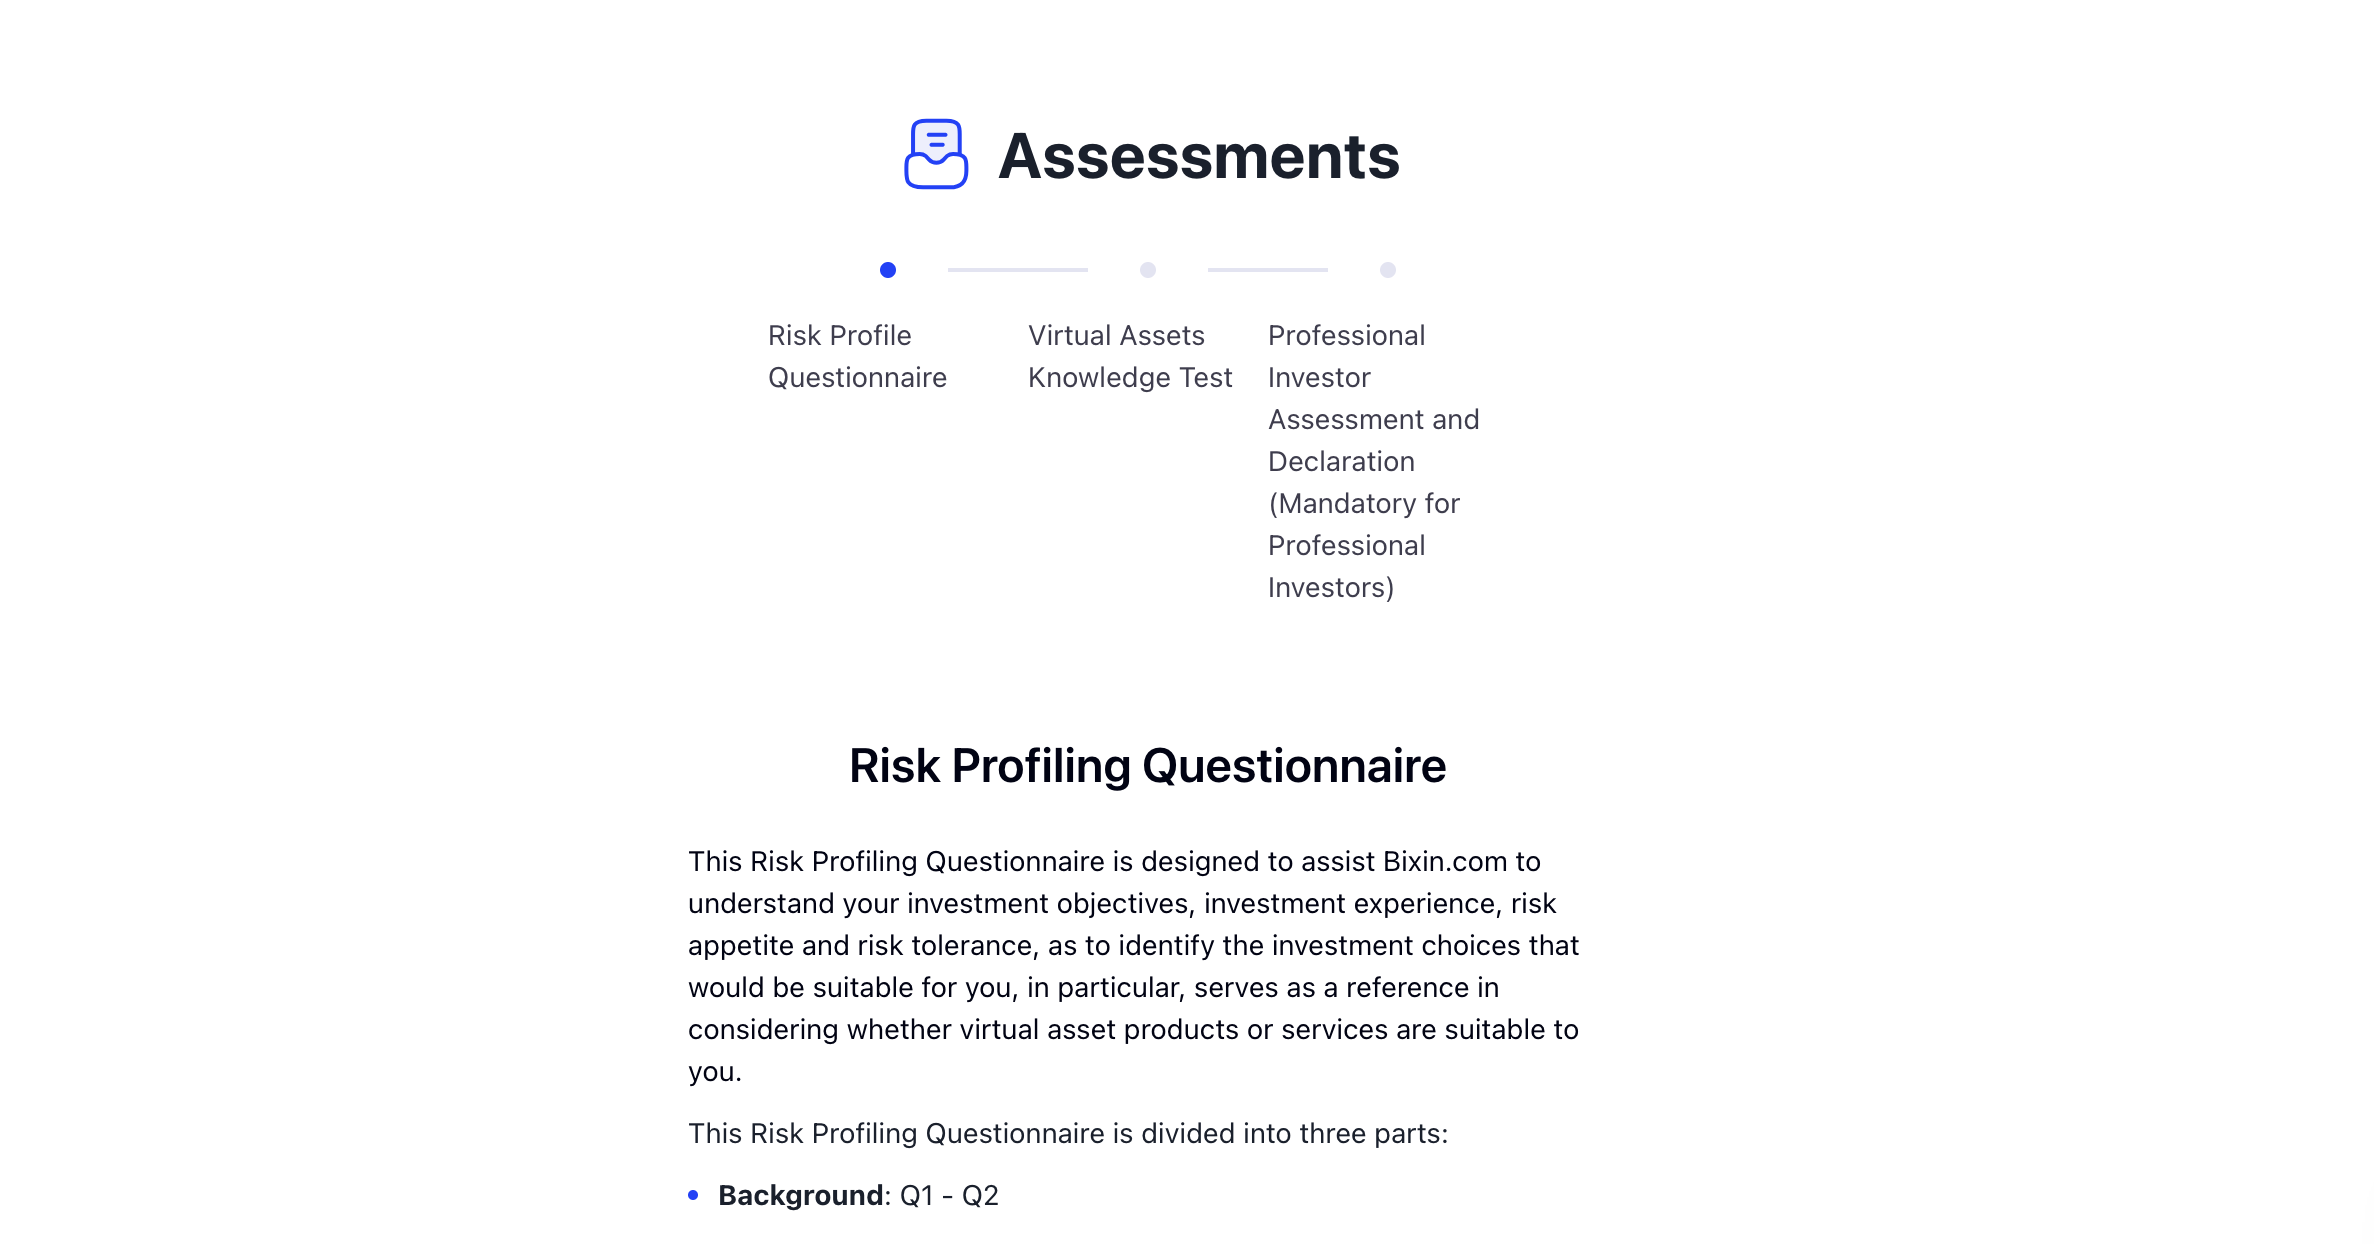Viewport: 2374px width, 1244px height.
Task: Click the Background: Q1 - Q2 item
Action: 858,1195
